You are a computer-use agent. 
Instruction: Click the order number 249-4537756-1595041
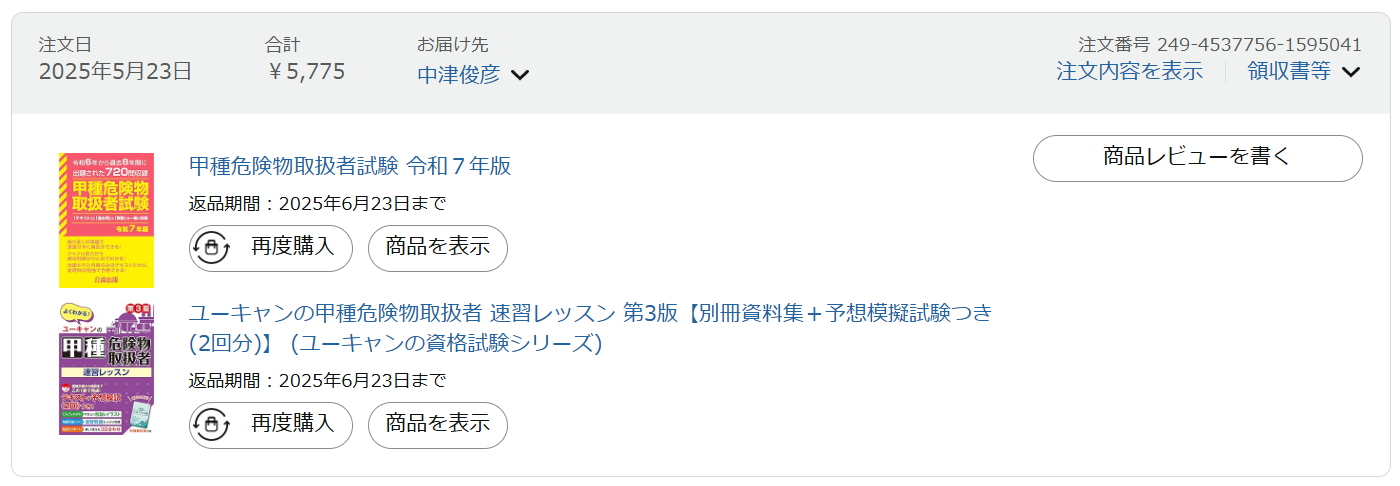(1258, 45)
